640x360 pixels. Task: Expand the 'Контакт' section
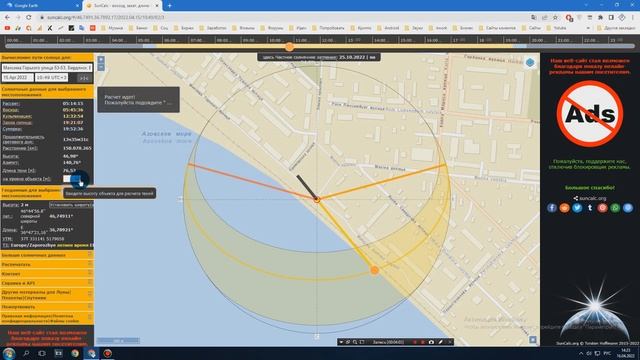[x=47, y=274]
